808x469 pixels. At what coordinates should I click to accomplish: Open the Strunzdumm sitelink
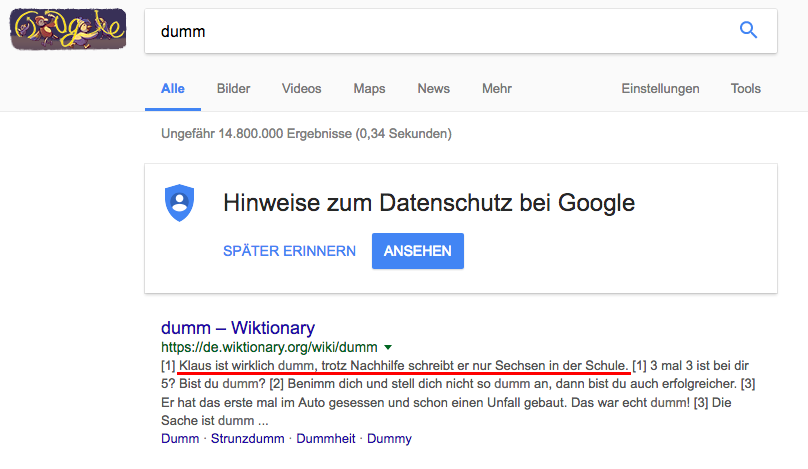click(x=247, y=439)
